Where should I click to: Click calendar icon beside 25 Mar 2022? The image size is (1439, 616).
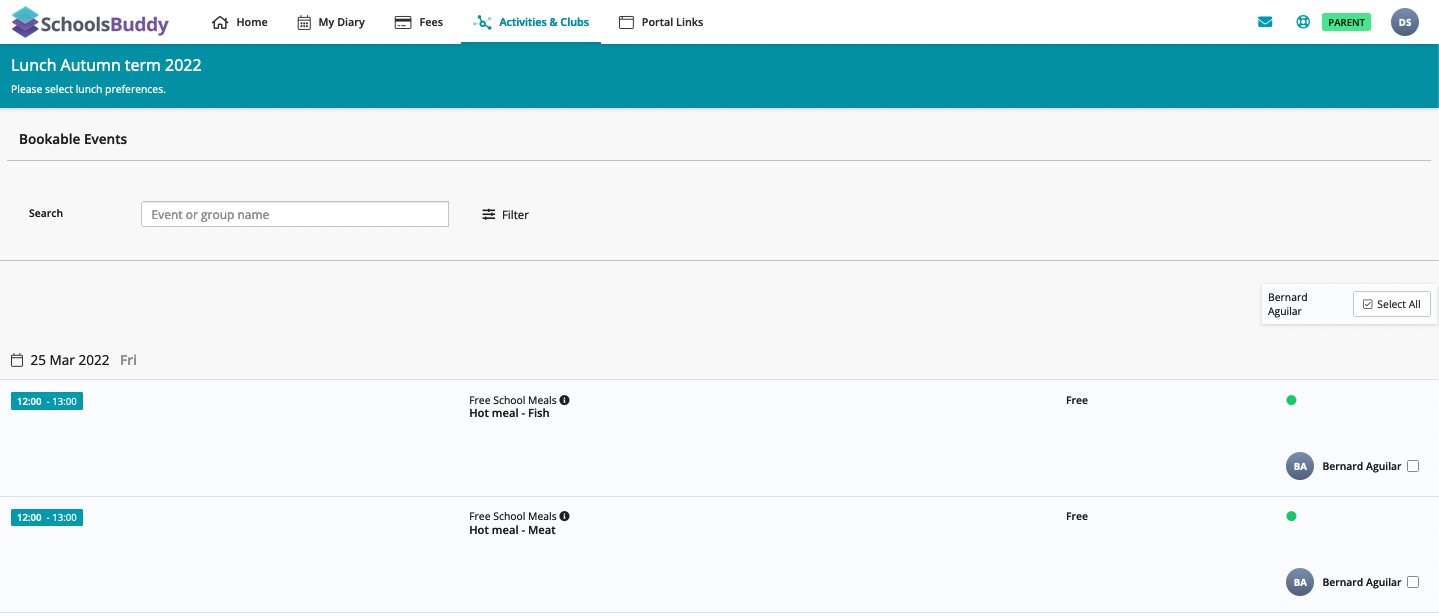(x=17, y=360)
